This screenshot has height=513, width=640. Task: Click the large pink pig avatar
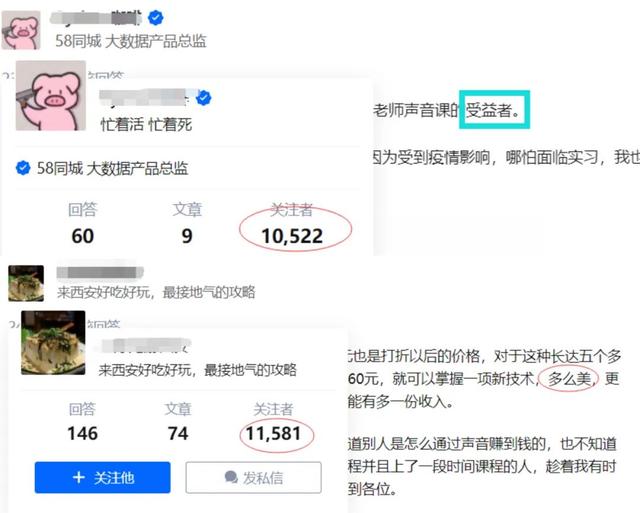click(x=51, y=96)
